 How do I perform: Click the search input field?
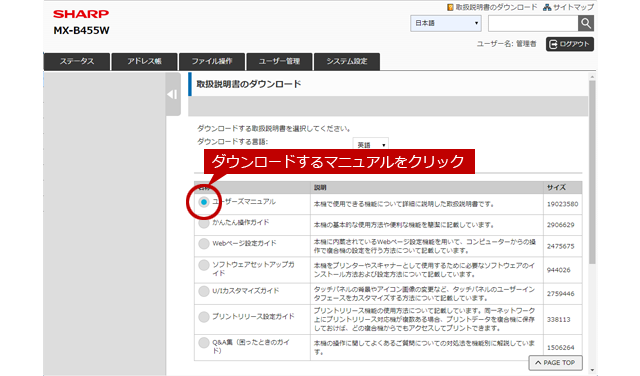[533, 23]
